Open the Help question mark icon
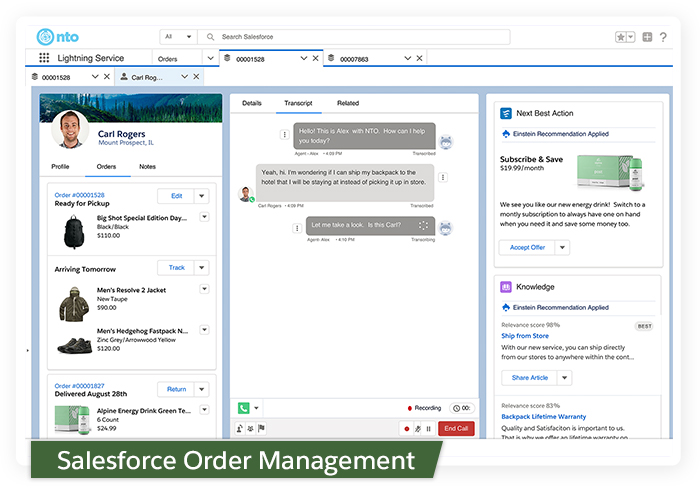Screen dimensions: 700x504 pyautogui.click(x=666, y=37)
